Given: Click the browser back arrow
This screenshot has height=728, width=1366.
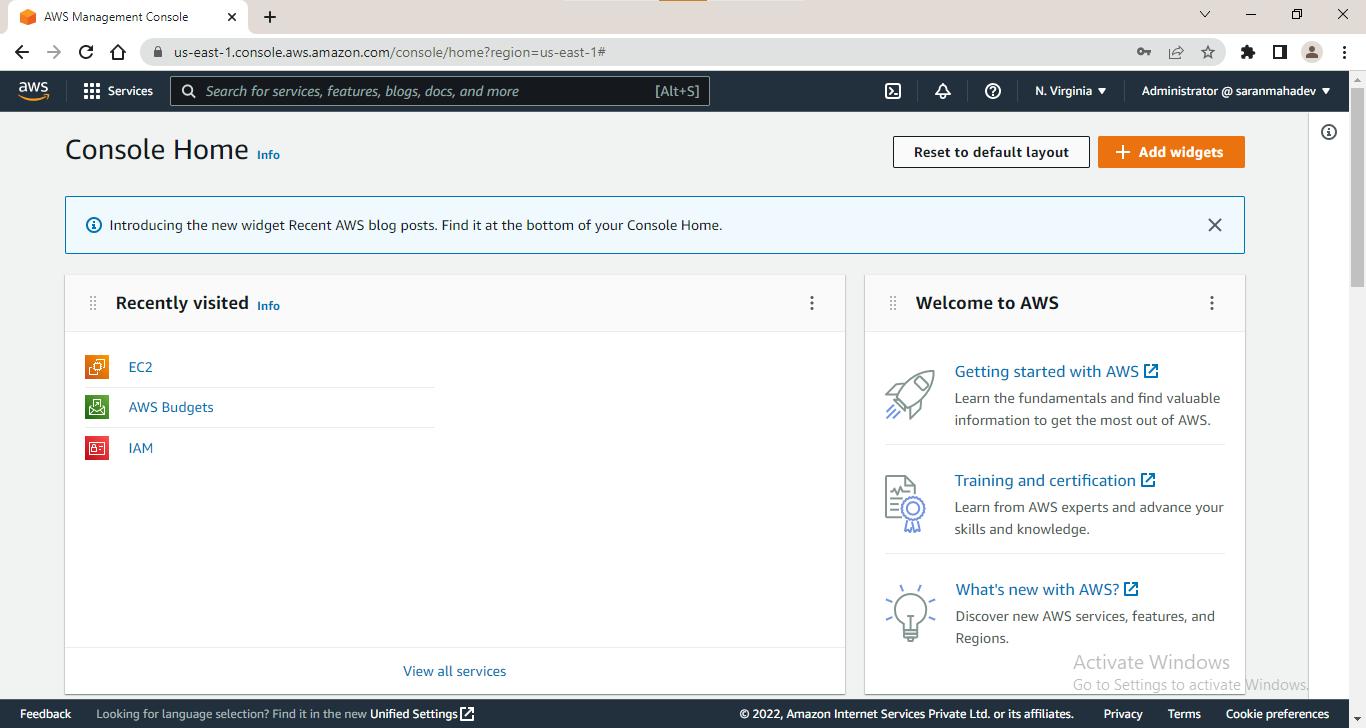Looking at the screenshot, I should pos(22,52).
